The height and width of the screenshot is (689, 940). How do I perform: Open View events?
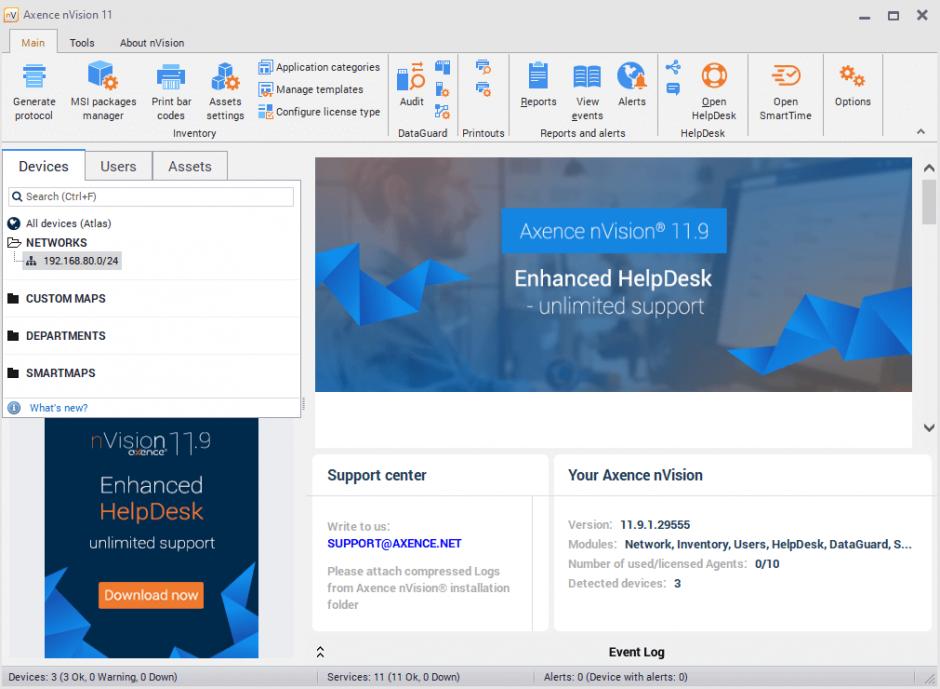pos(587,92)
